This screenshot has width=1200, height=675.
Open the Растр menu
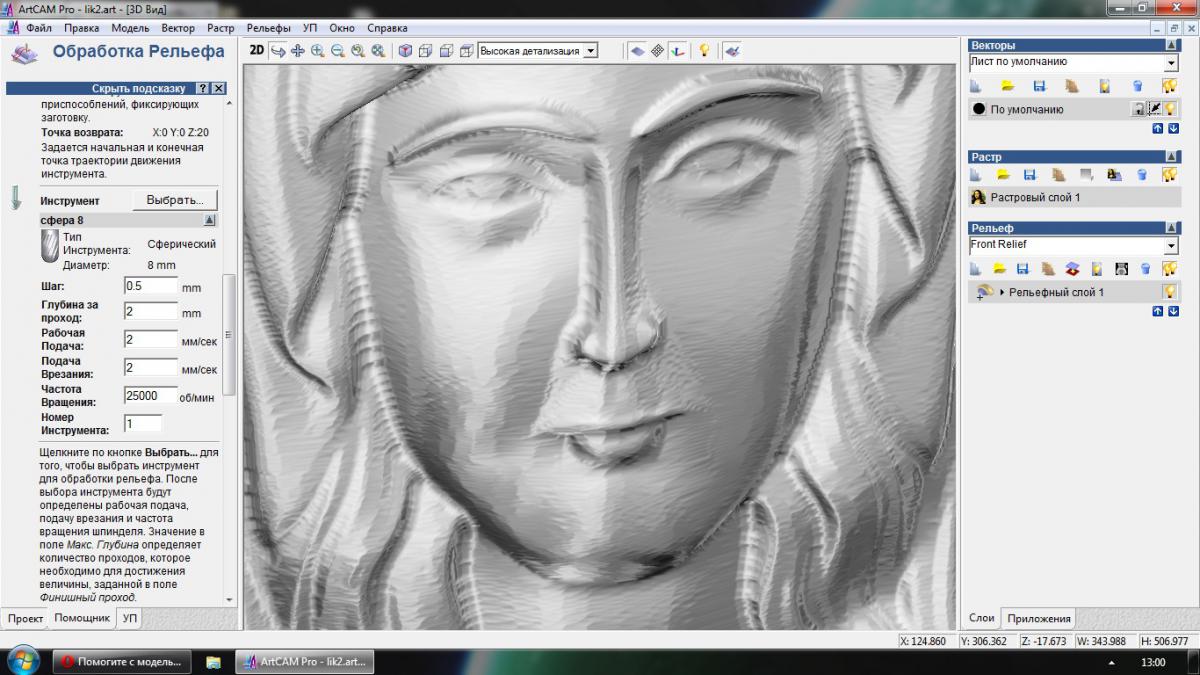pos(221,28)
